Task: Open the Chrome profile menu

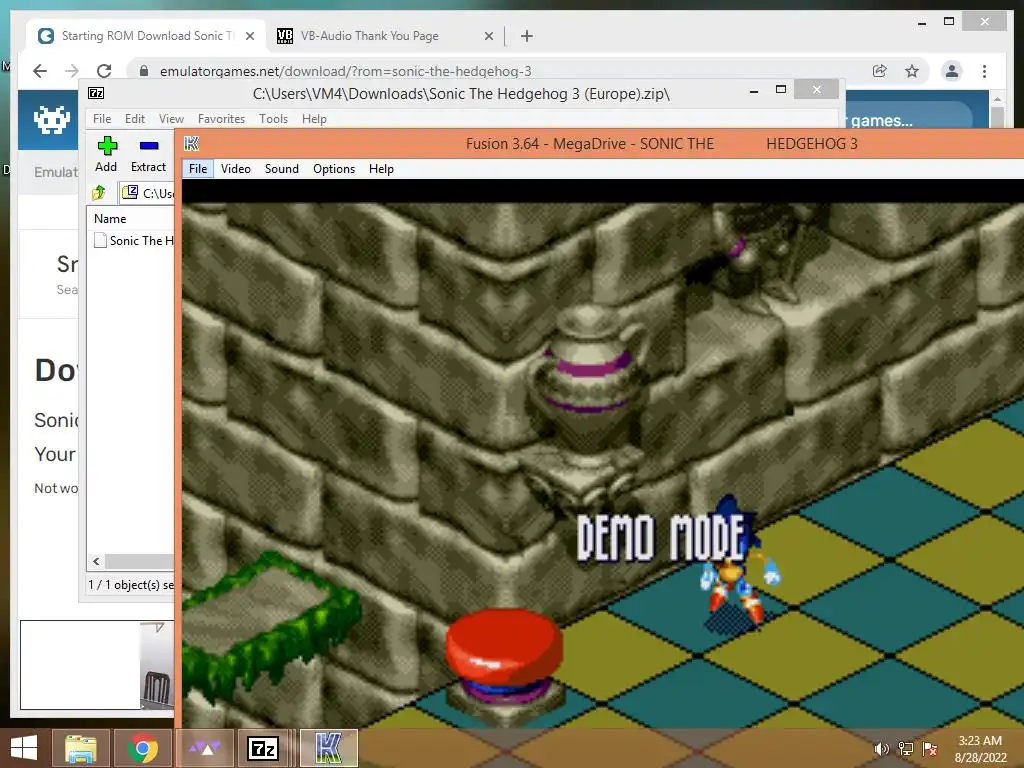Action: [x=952, y=71]
